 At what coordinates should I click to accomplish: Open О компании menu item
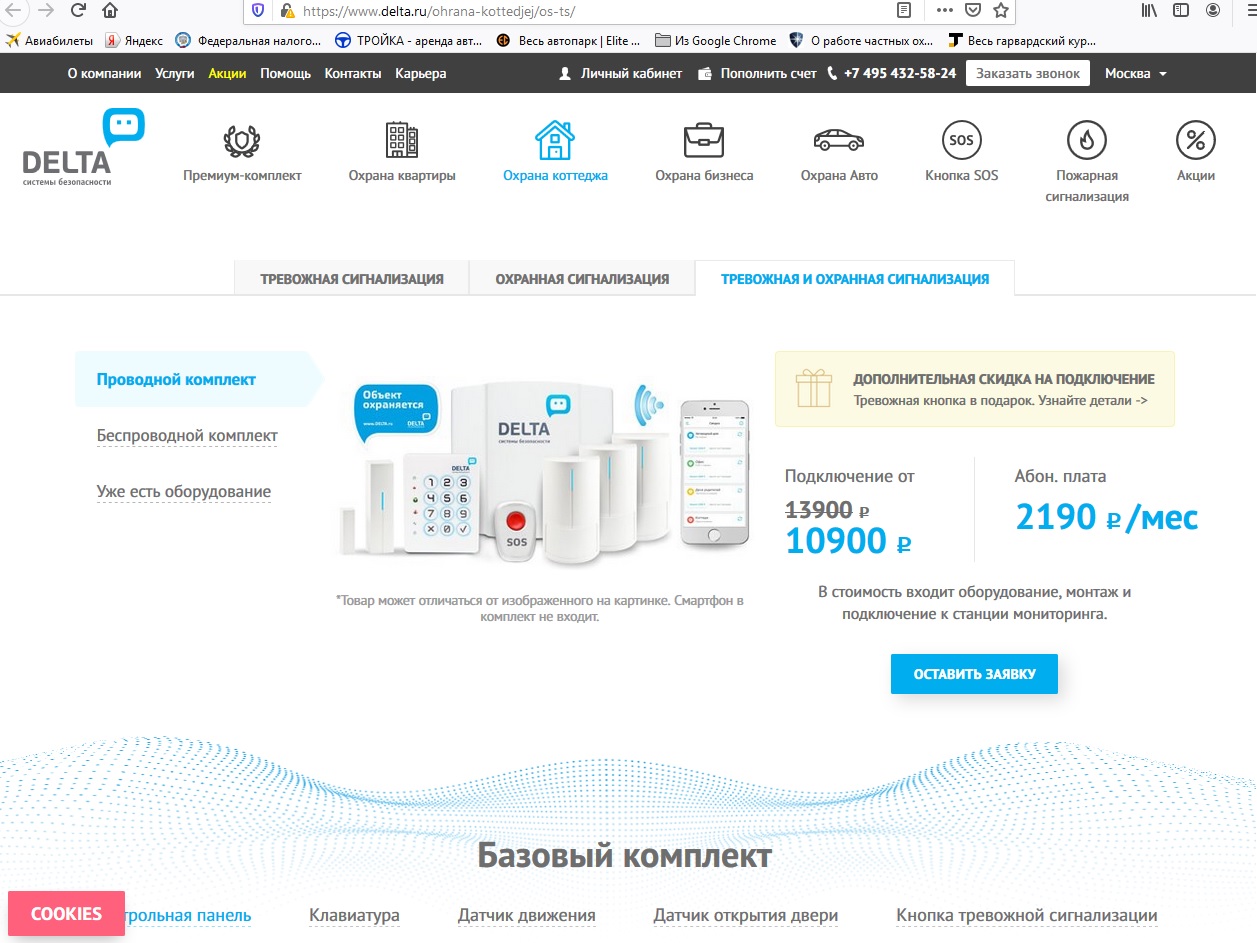105,74
